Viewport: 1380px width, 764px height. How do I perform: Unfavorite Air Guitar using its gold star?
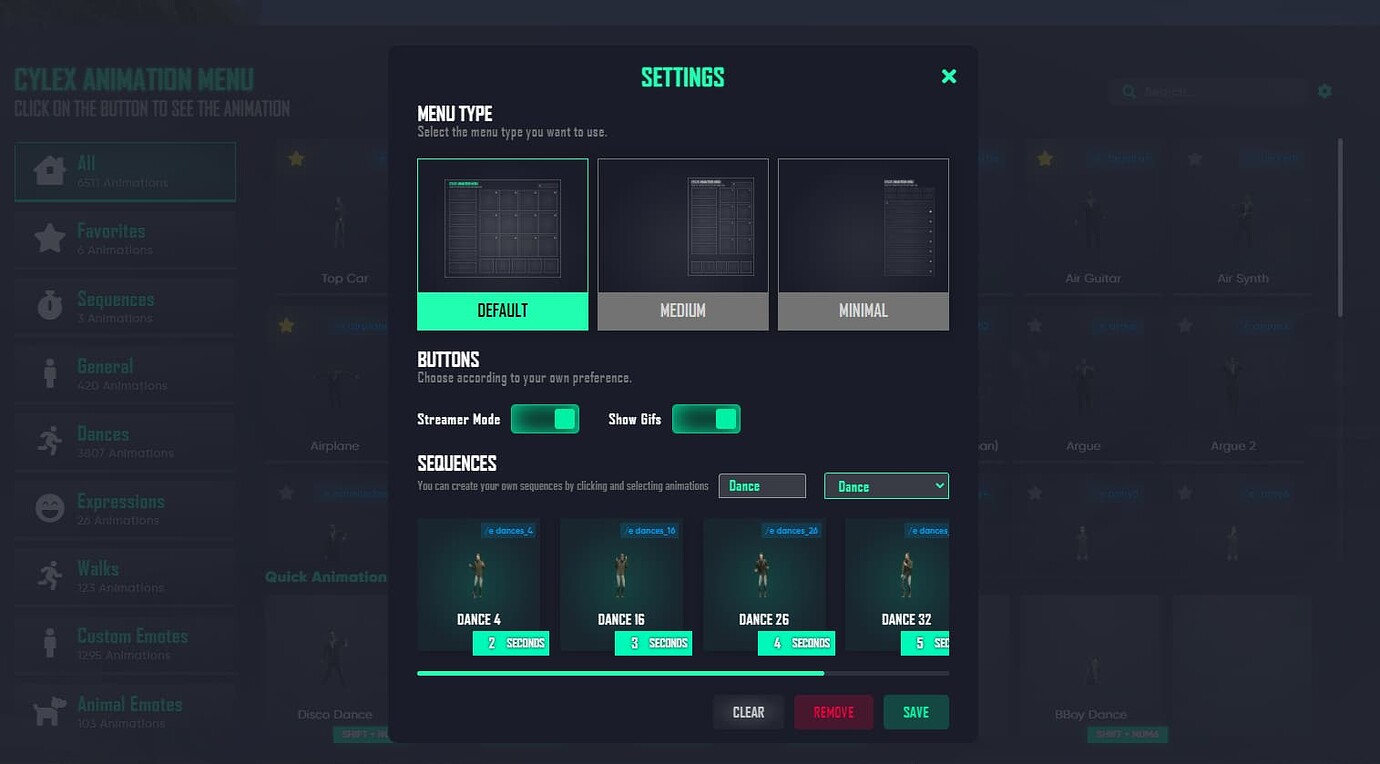click(x=1045, y=158)
